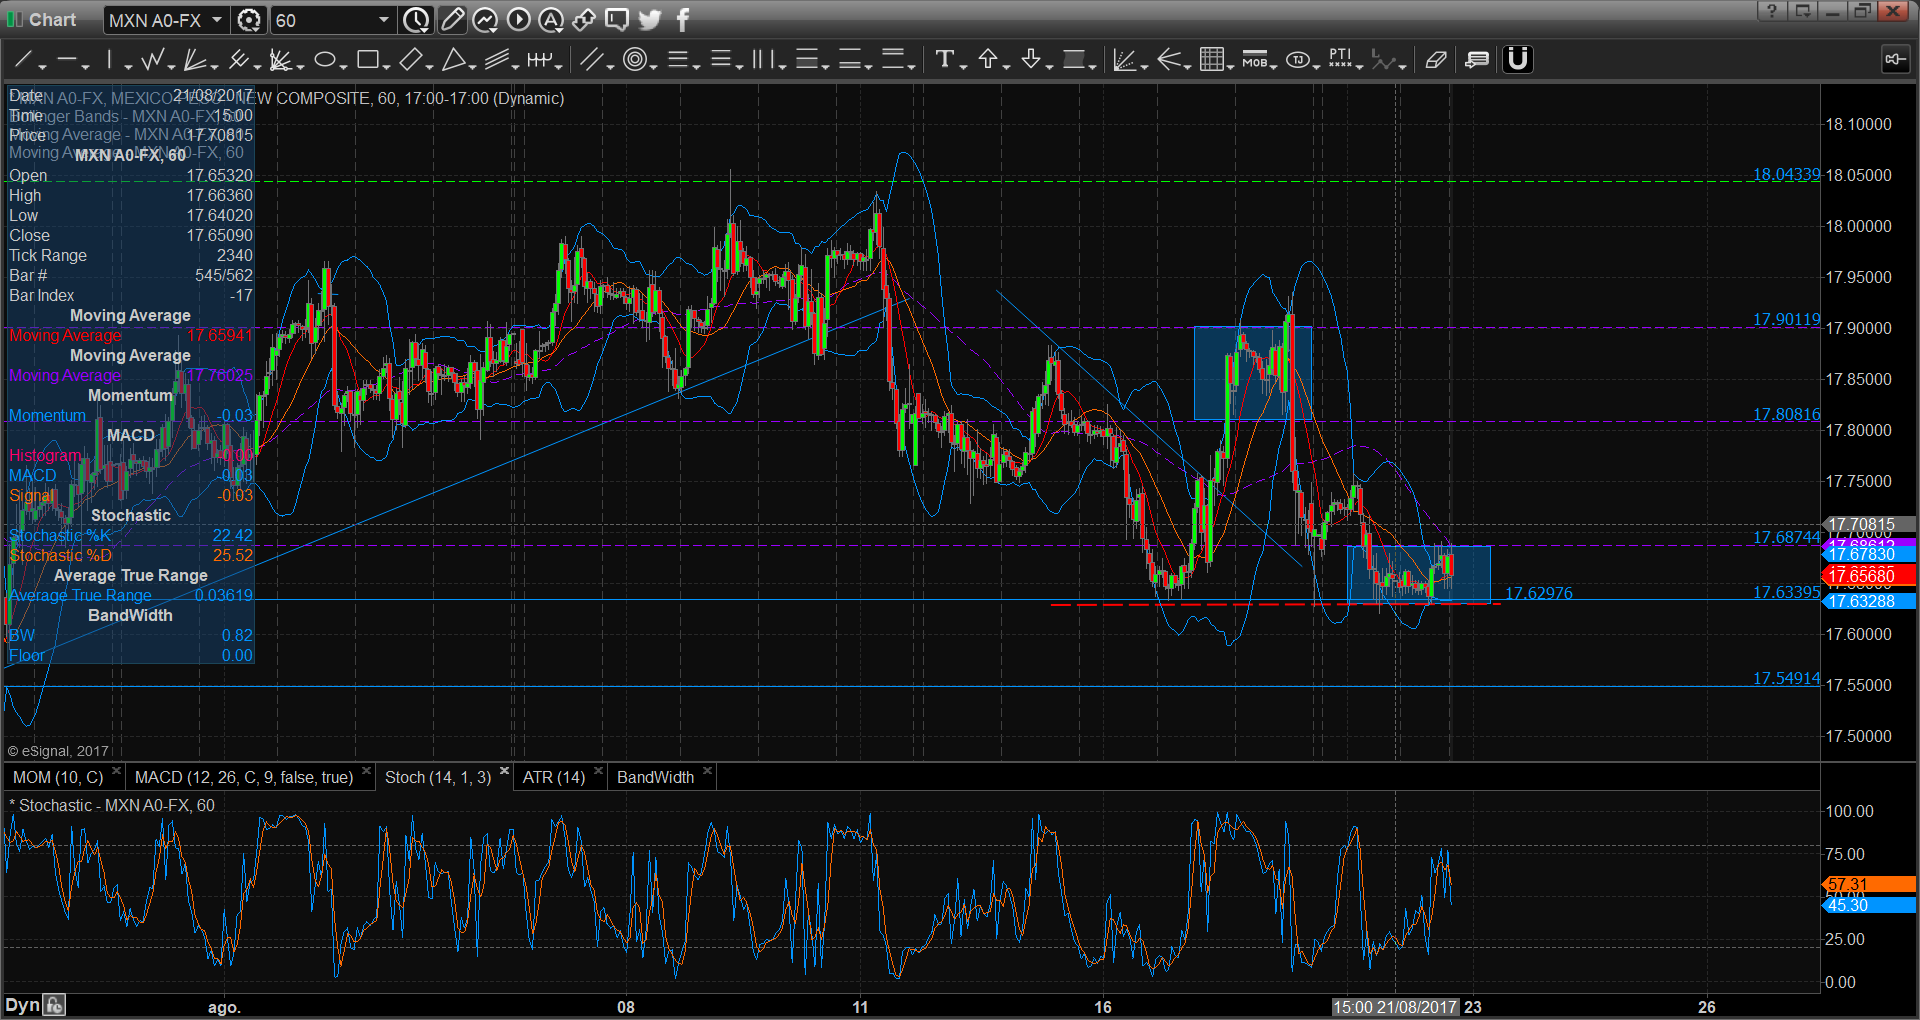Close the MOM (10, C) tab

tap(116, 771)
